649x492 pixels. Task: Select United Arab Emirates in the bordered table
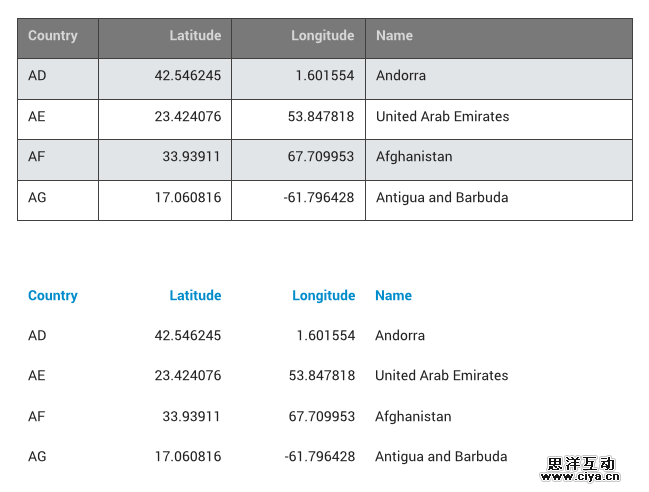pos(442,117)
